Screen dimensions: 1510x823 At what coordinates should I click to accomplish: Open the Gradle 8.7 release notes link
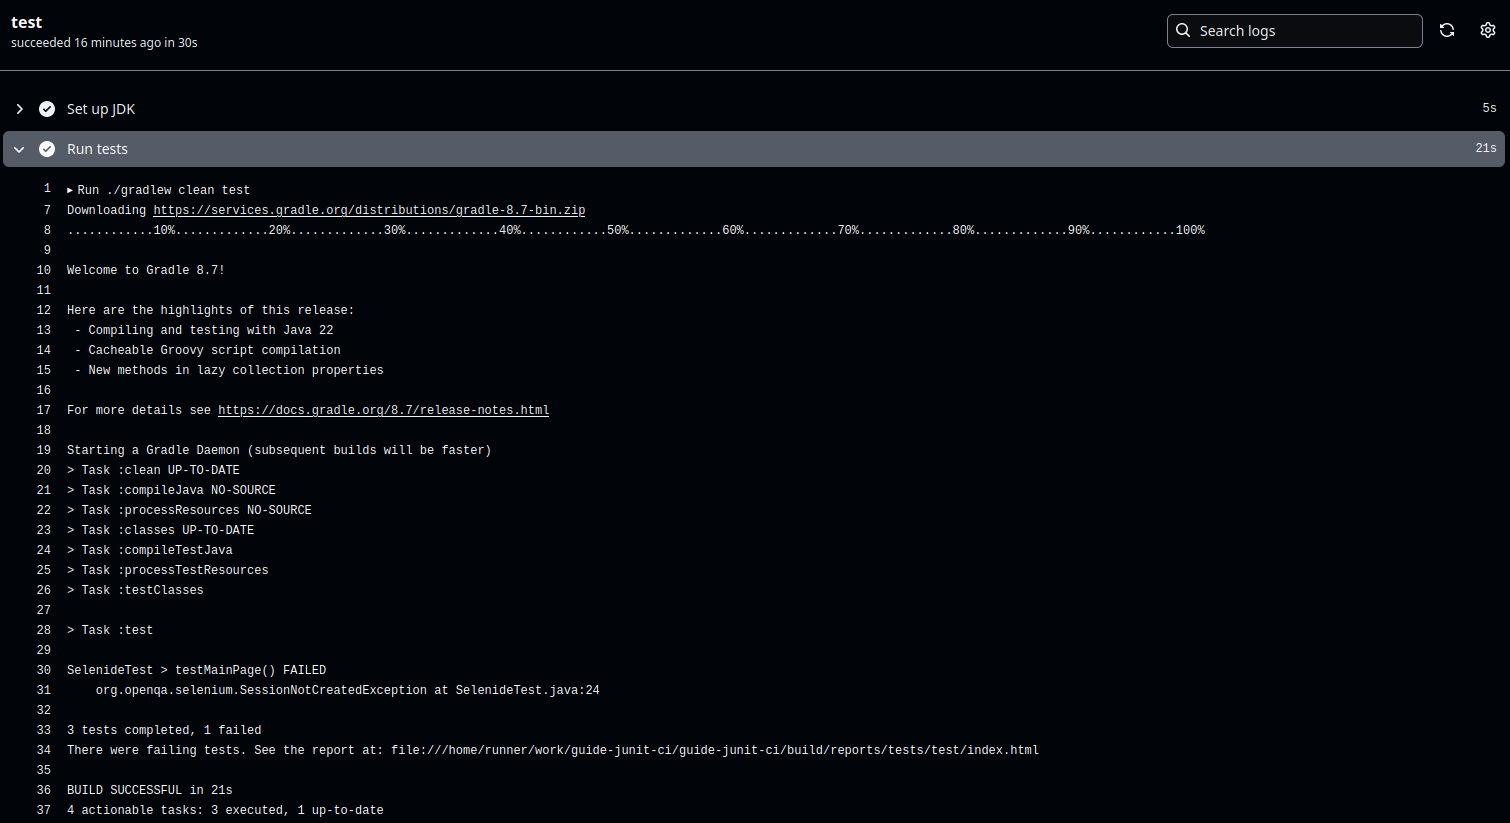383,410
